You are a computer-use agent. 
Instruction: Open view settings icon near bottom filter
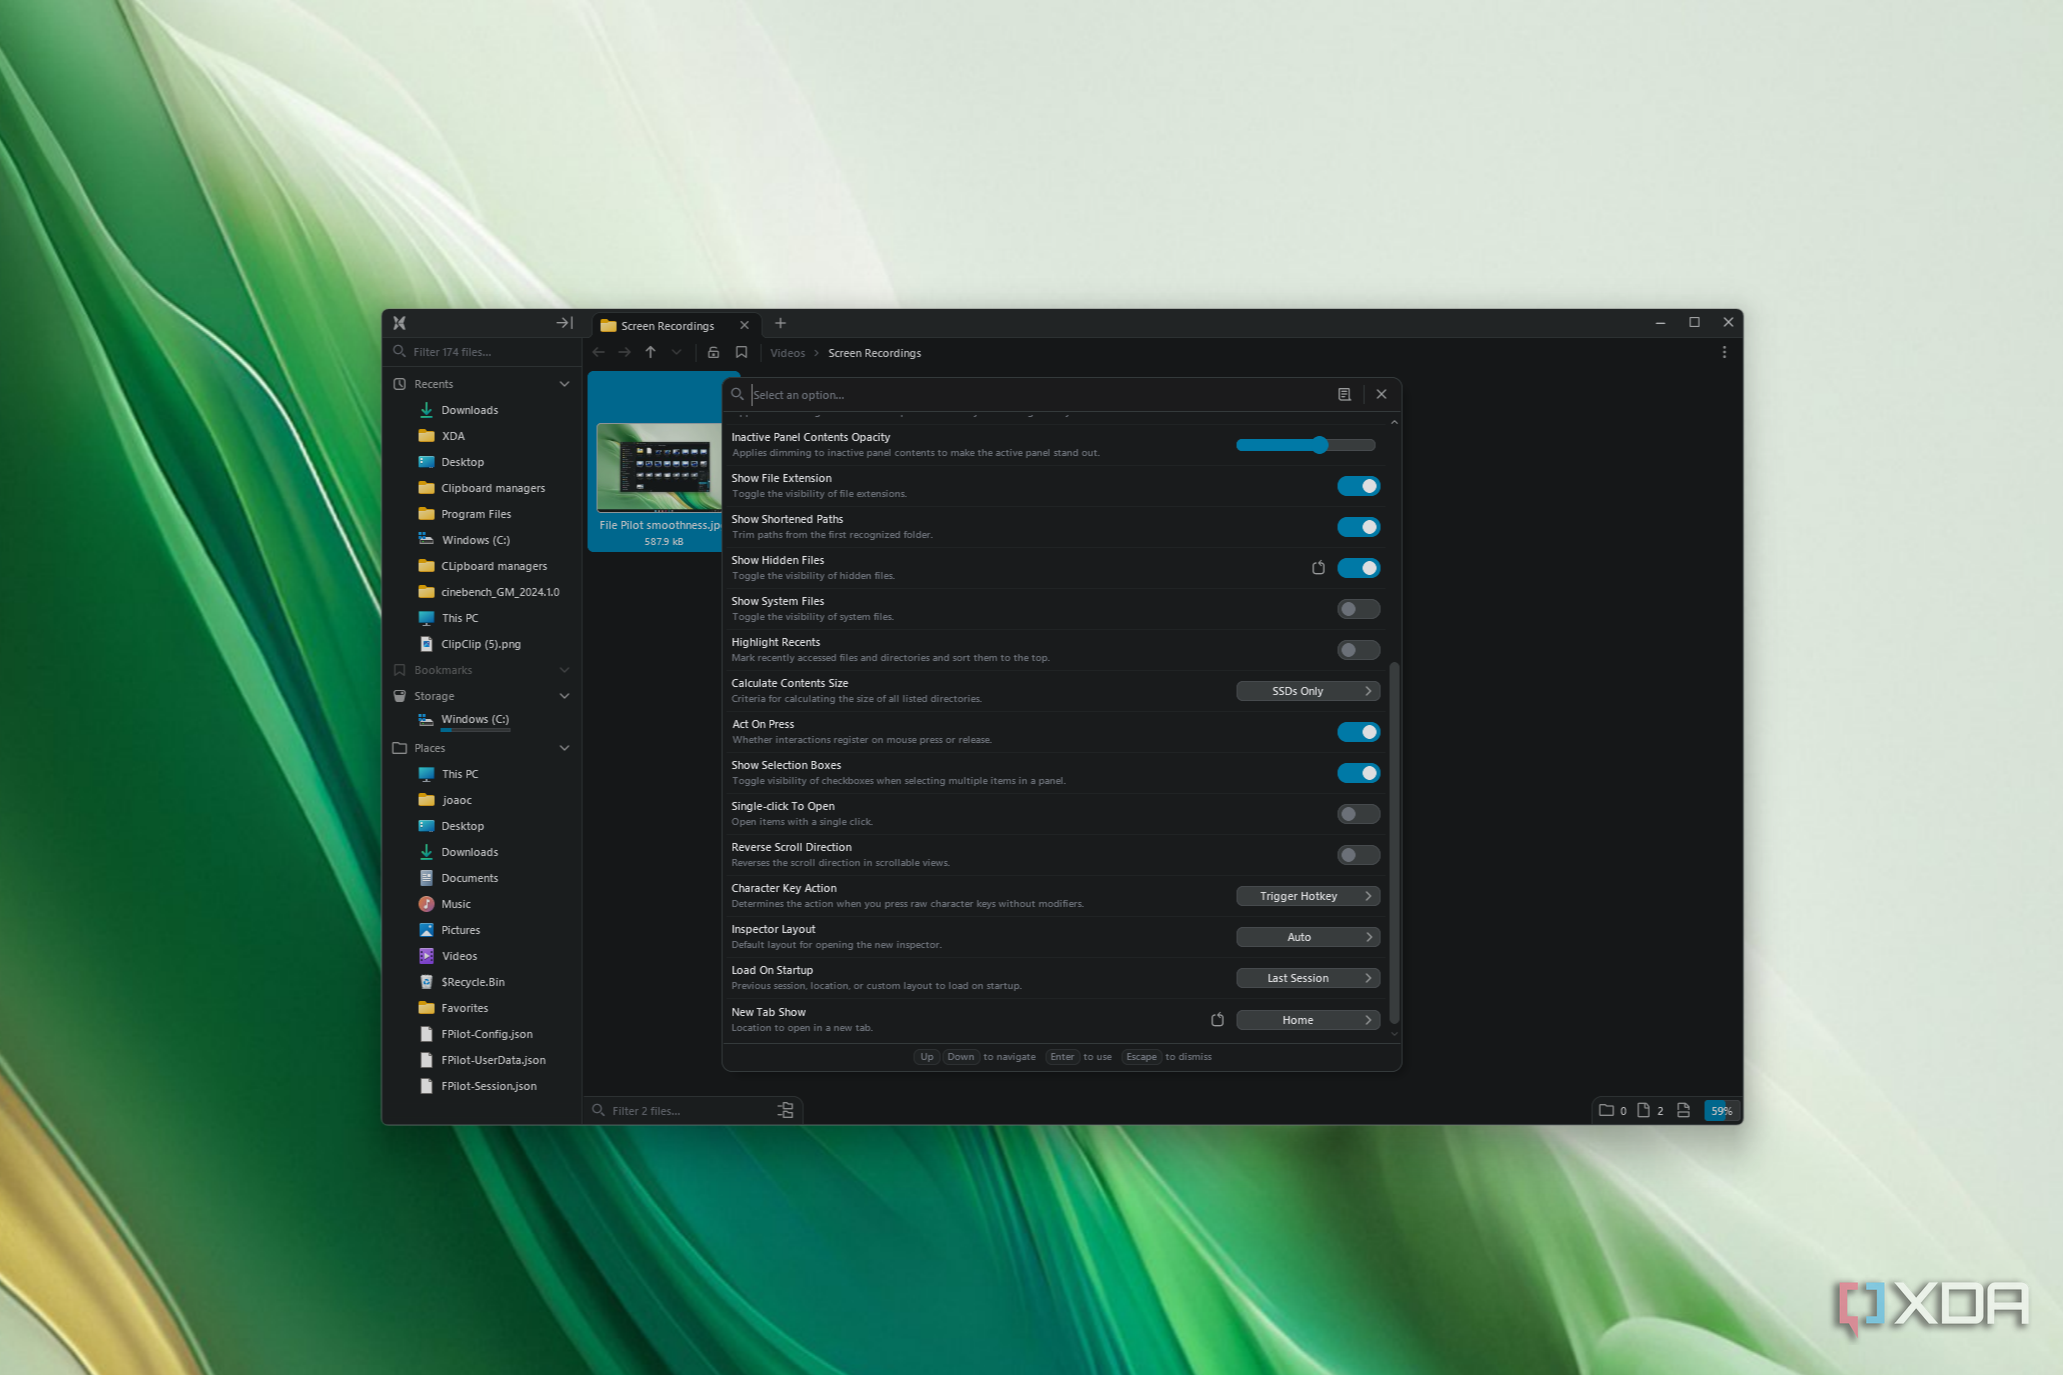786,1110
